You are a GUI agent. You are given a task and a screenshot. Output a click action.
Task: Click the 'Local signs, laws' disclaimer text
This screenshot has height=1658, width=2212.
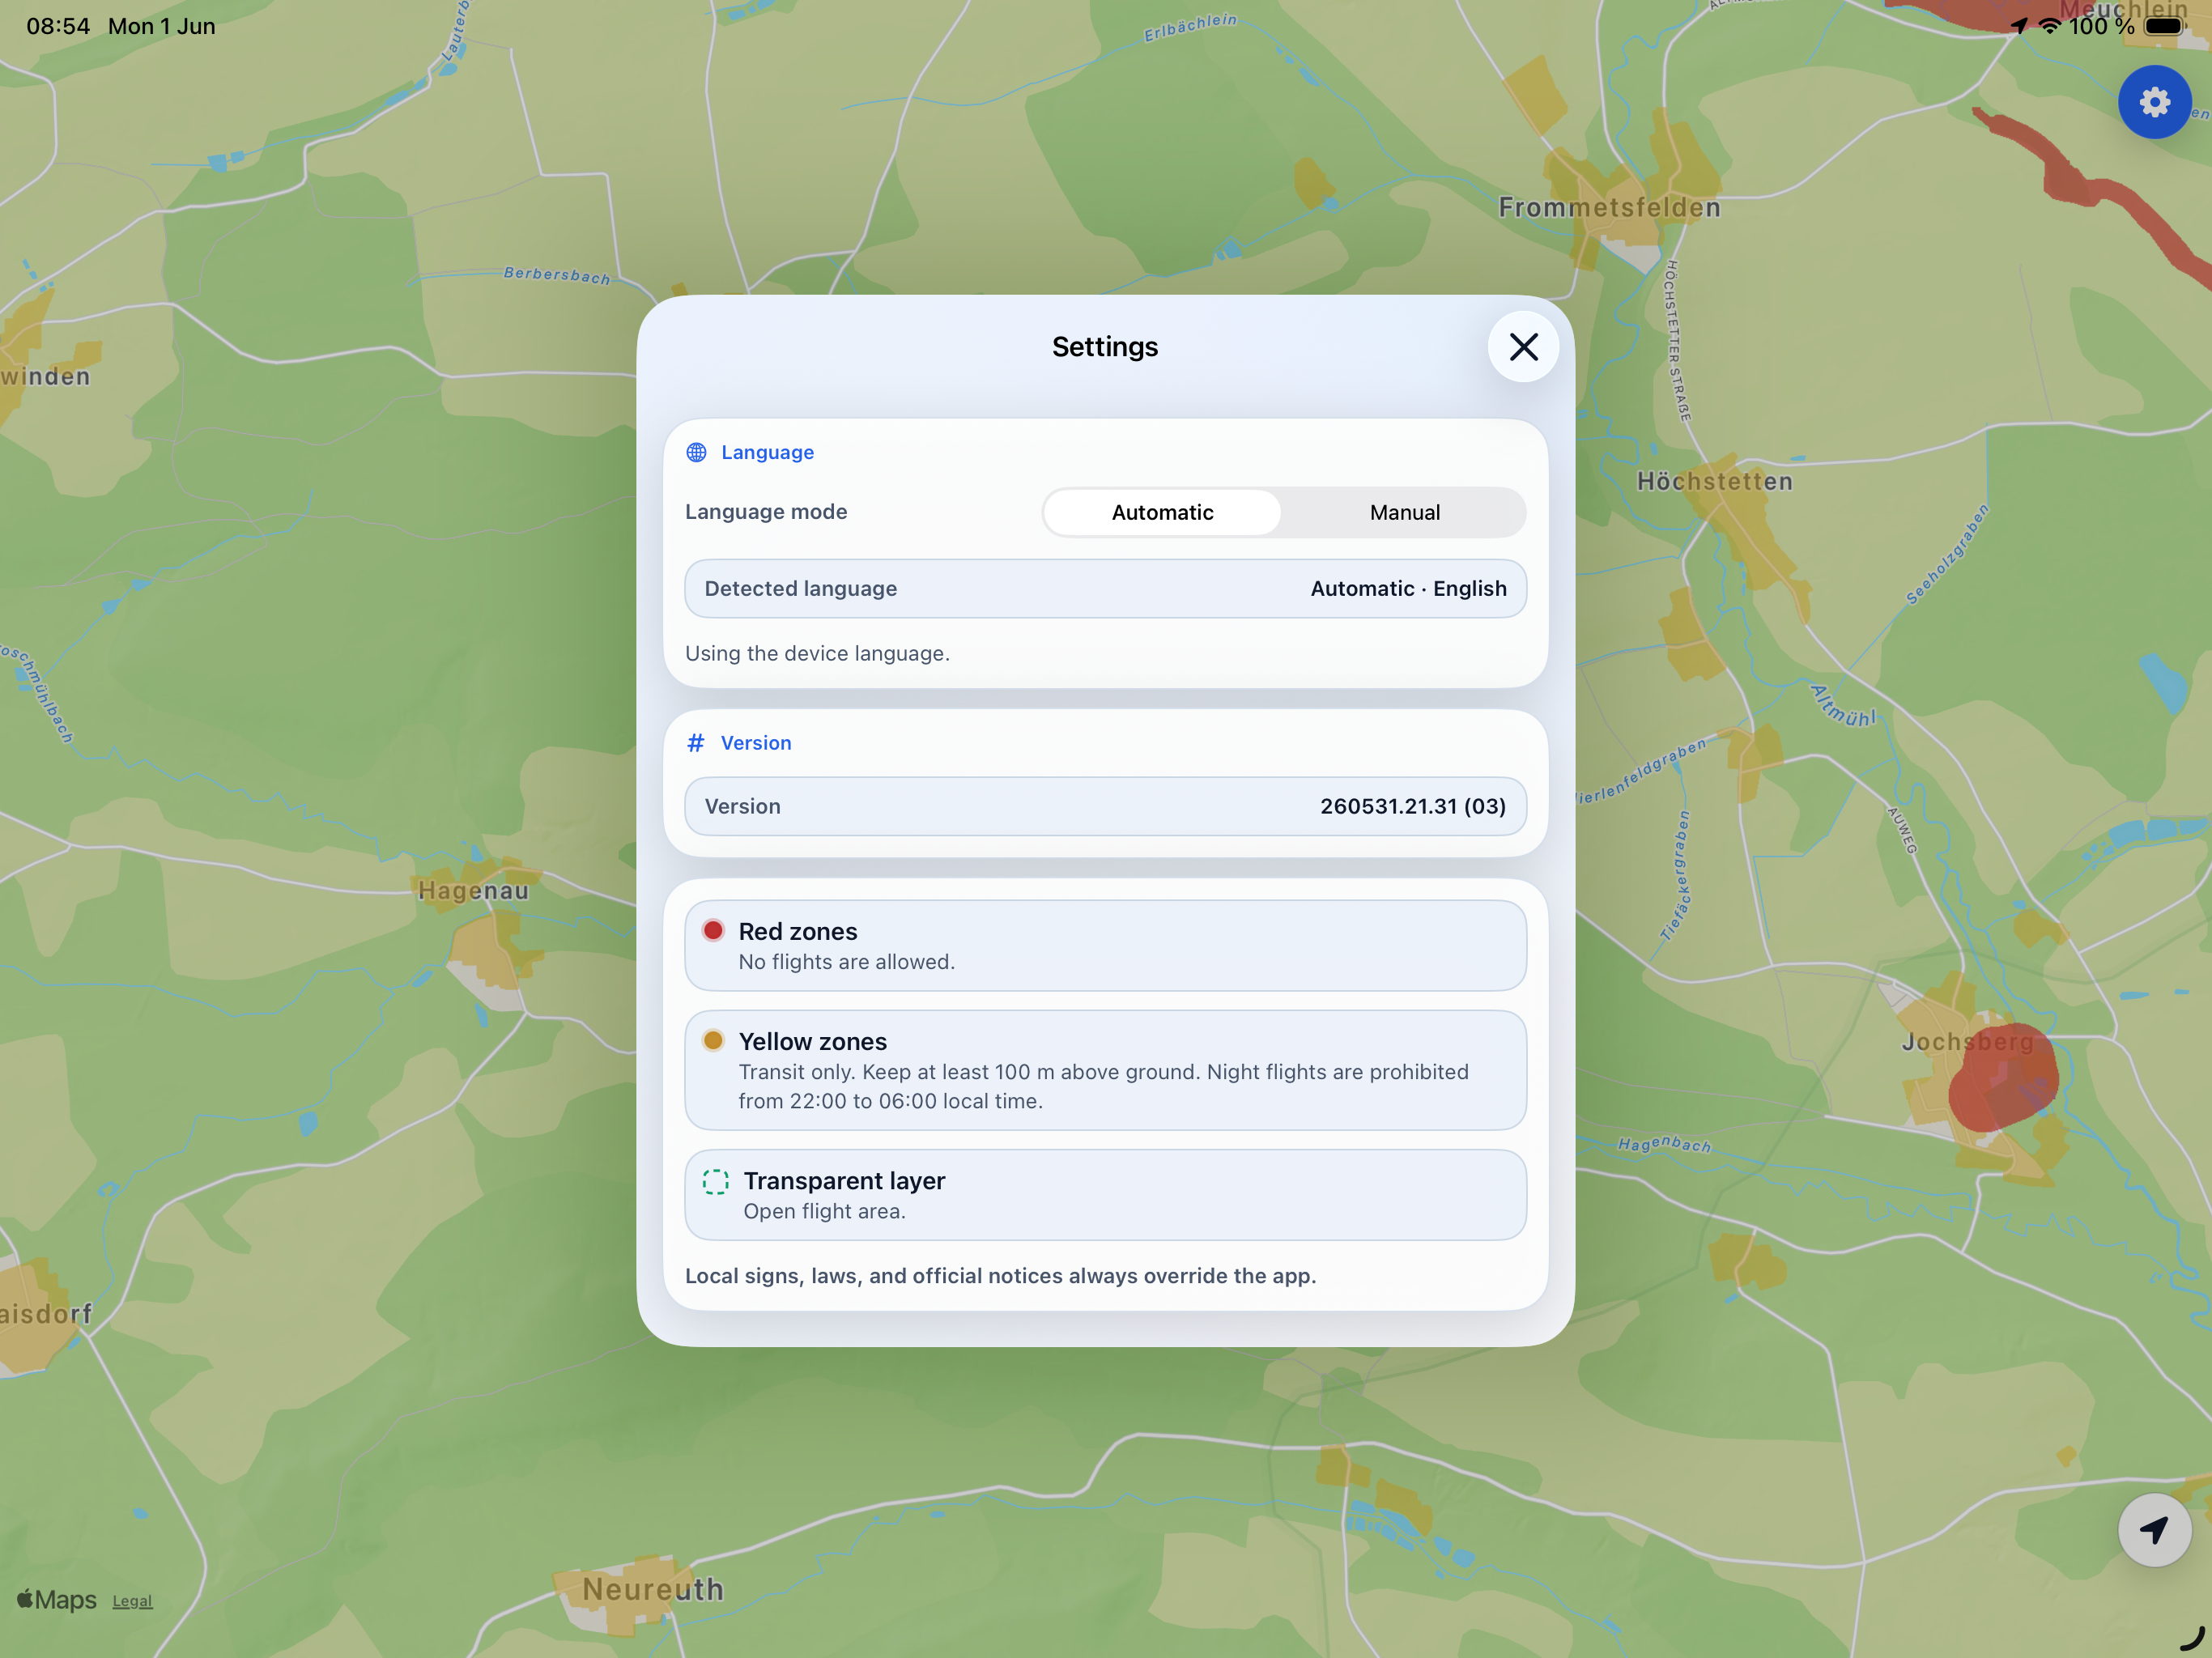pyautogui.click(x=1000, y=1276)
